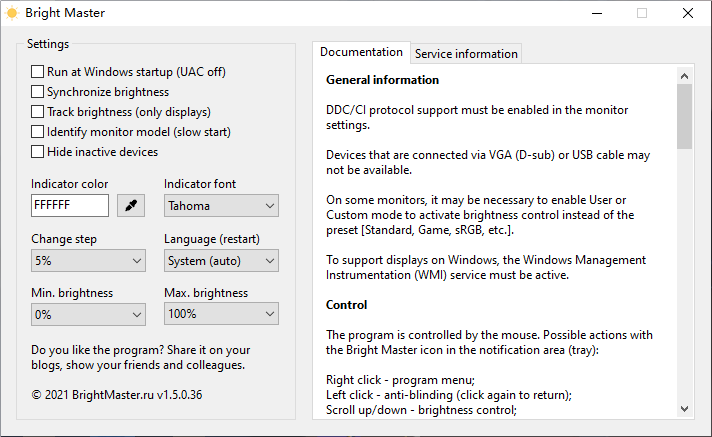This screenshot has height=437, width=712.
Task: Click the Indicator color FFFFFF field
Action: [69, 206]
